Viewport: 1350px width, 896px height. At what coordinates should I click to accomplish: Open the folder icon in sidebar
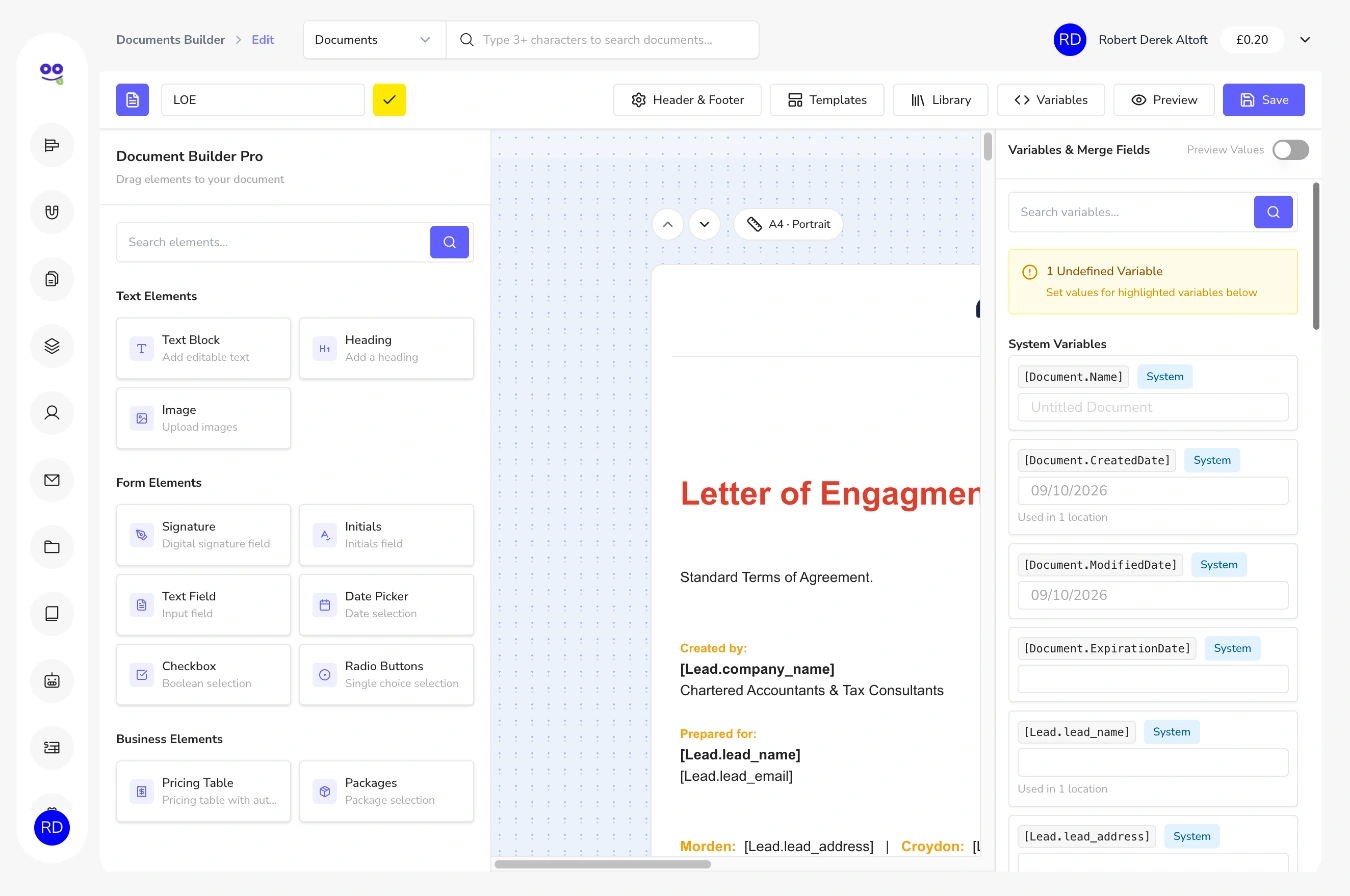point(52,547)
